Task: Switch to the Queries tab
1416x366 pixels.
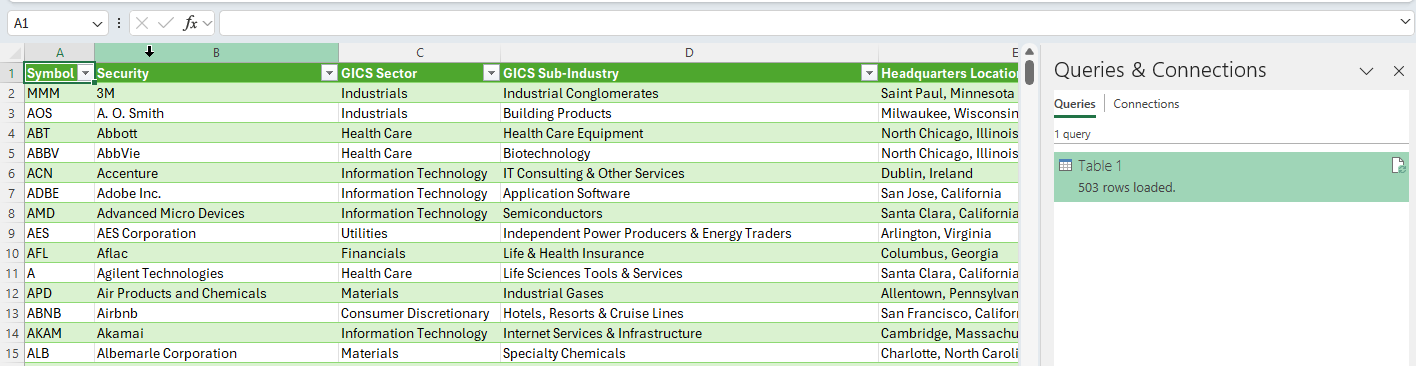Action: tap(1075, 104)
